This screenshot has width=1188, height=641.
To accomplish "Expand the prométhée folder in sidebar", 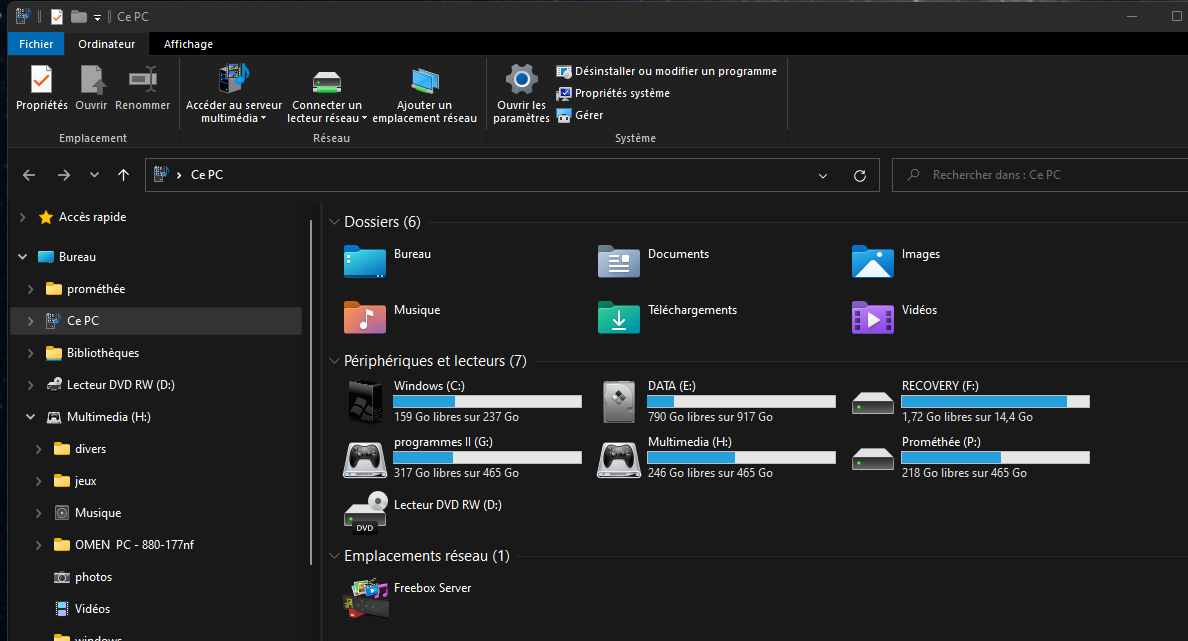I will point(28,289).
